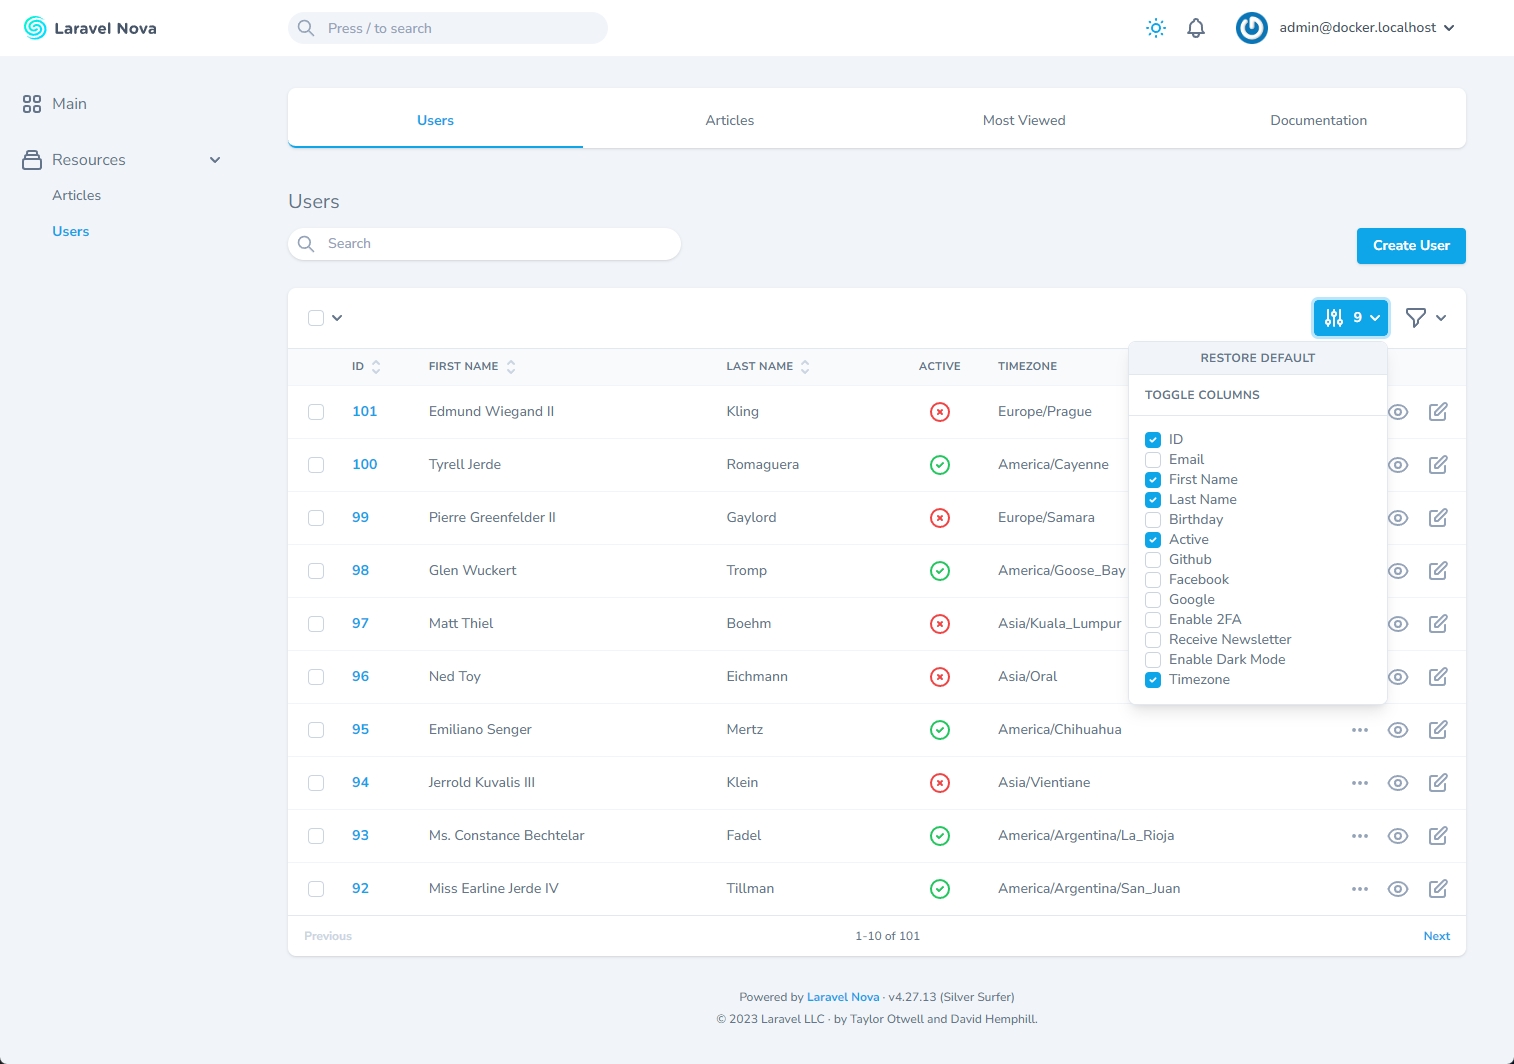Click the Create User button
1514x1064 pixels.
coord(1410,245)
